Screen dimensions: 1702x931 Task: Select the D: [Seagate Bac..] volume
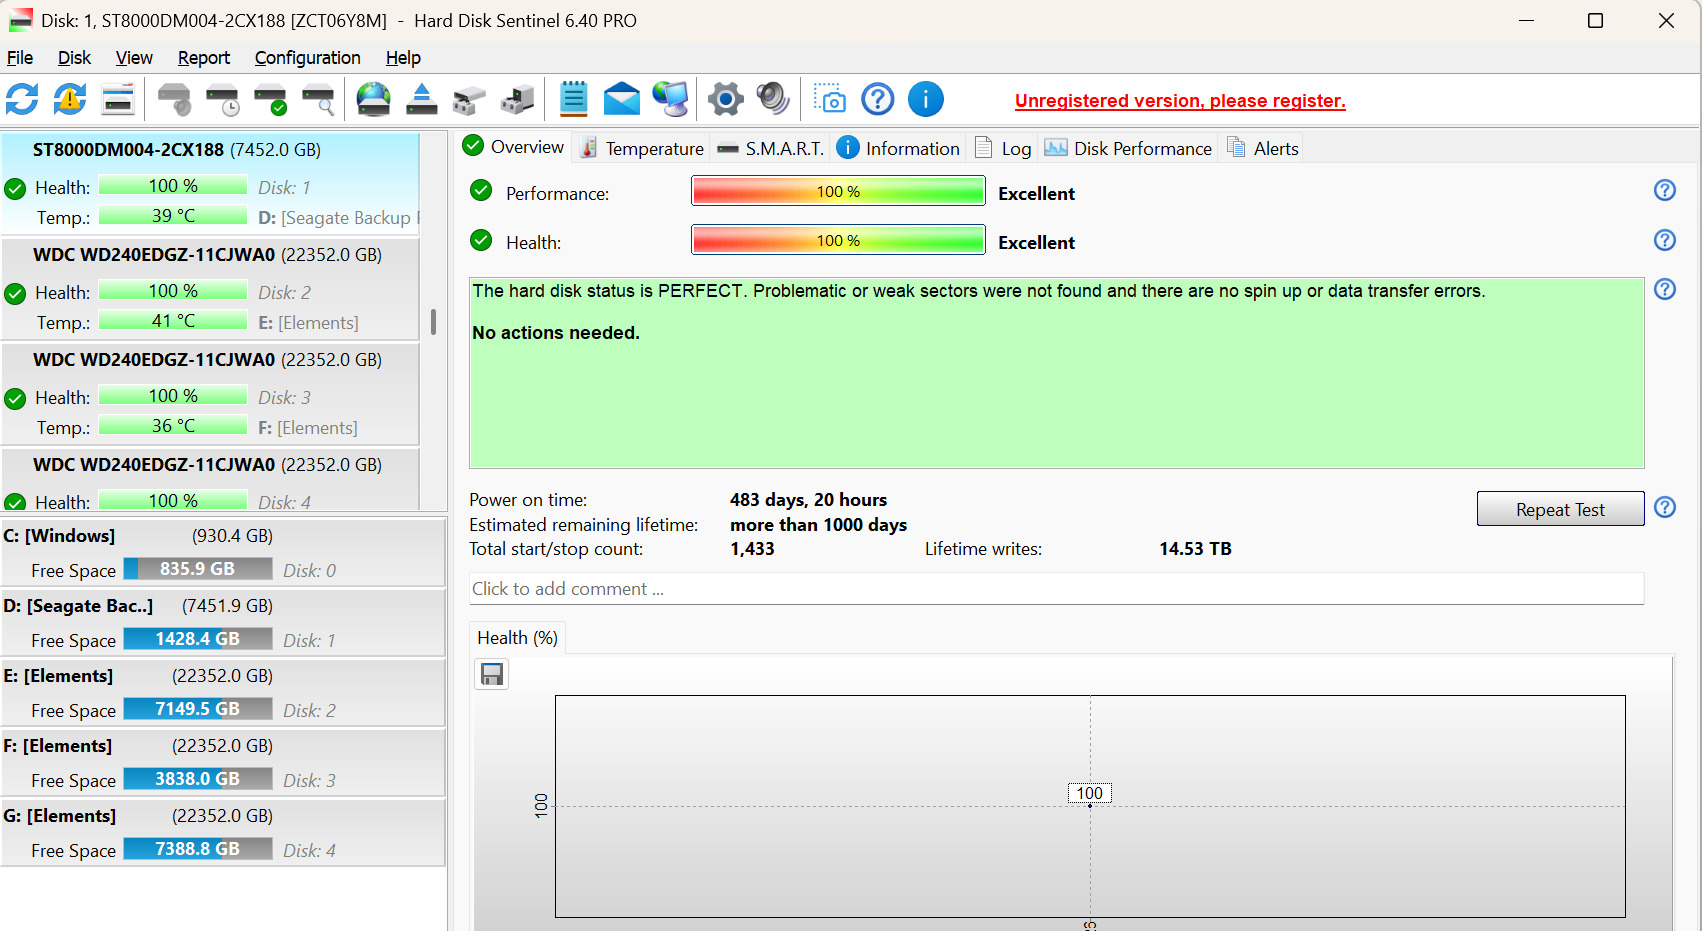[x=223, y=622]
